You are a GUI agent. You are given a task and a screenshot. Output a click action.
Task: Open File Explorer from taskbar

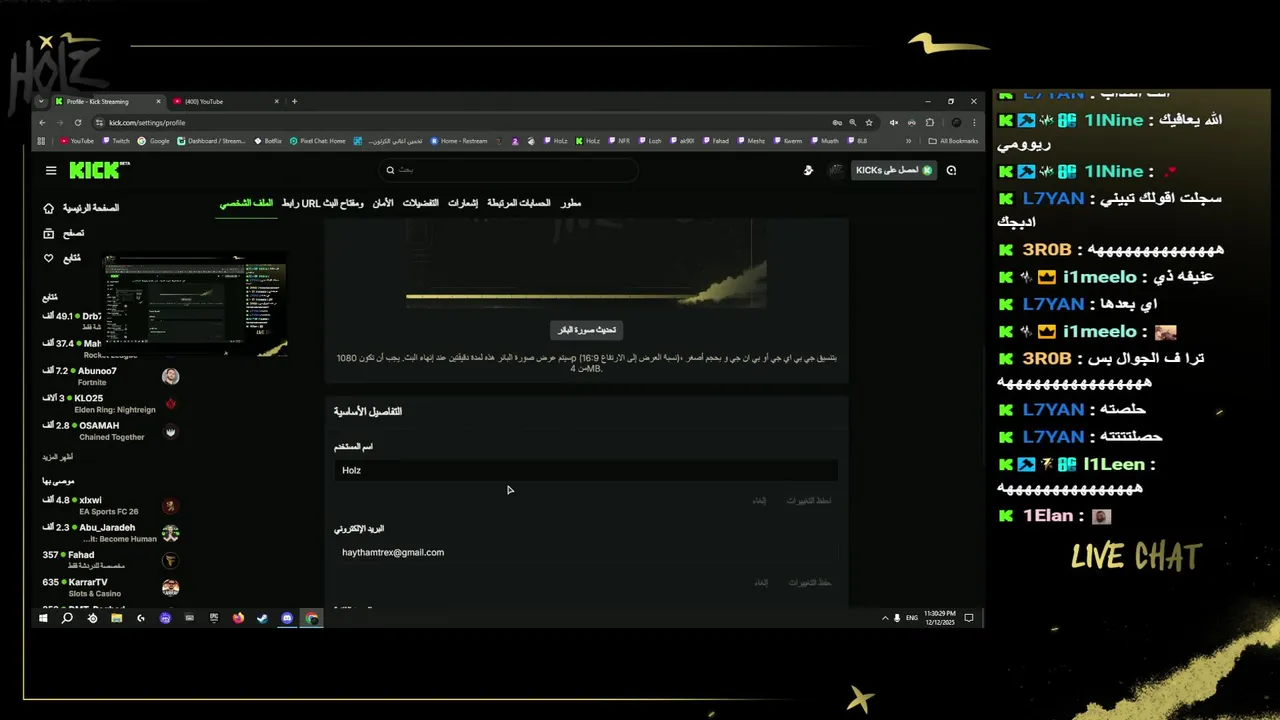click(117, 618)
